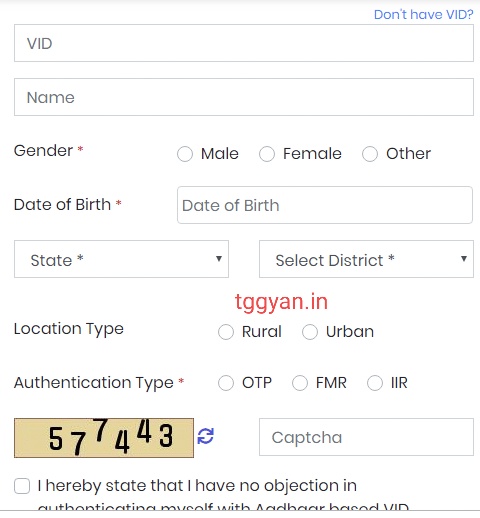This screenshot has width=480, height=518.
Task: Tick the no objection consent checkbox
Action: pos(22,486)
